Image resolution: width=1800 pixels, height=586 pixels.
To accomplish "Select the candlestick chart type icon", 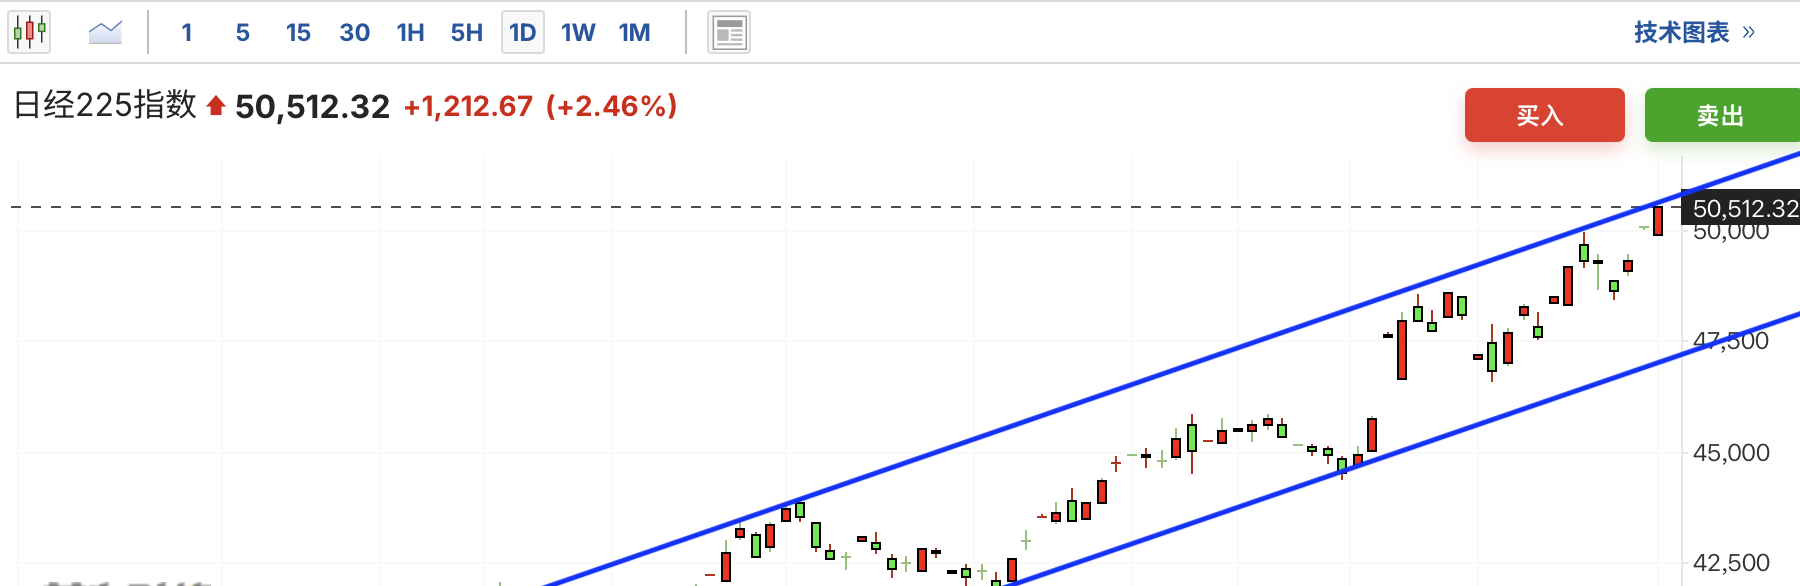I will click(x=29, y=32).
